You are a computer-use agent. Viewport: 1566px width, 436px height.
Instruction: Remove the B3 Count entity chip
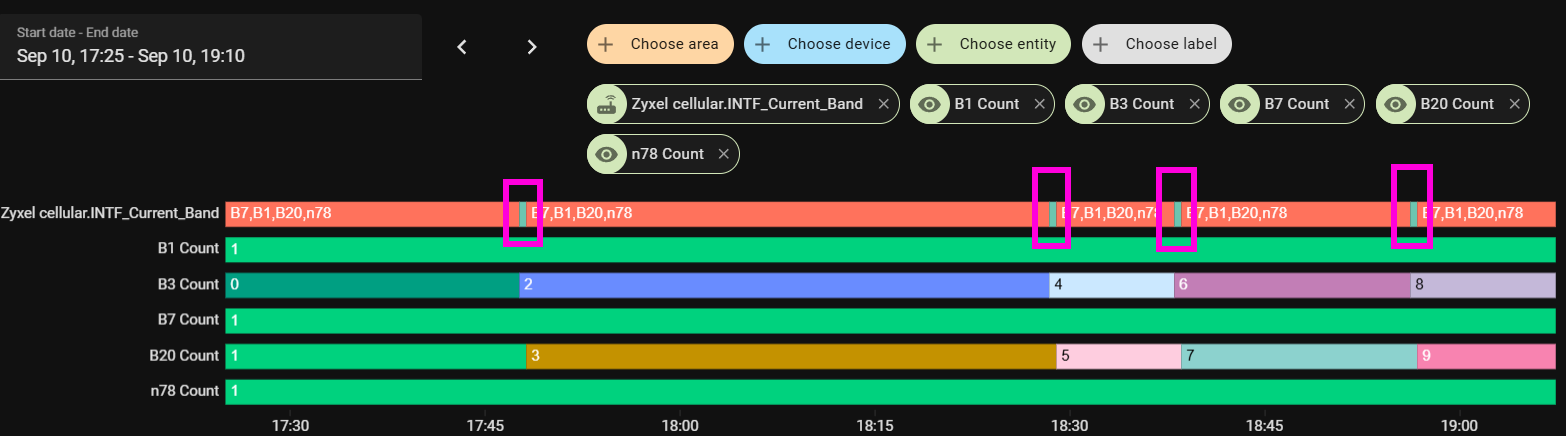click(x=1194, y=104)
